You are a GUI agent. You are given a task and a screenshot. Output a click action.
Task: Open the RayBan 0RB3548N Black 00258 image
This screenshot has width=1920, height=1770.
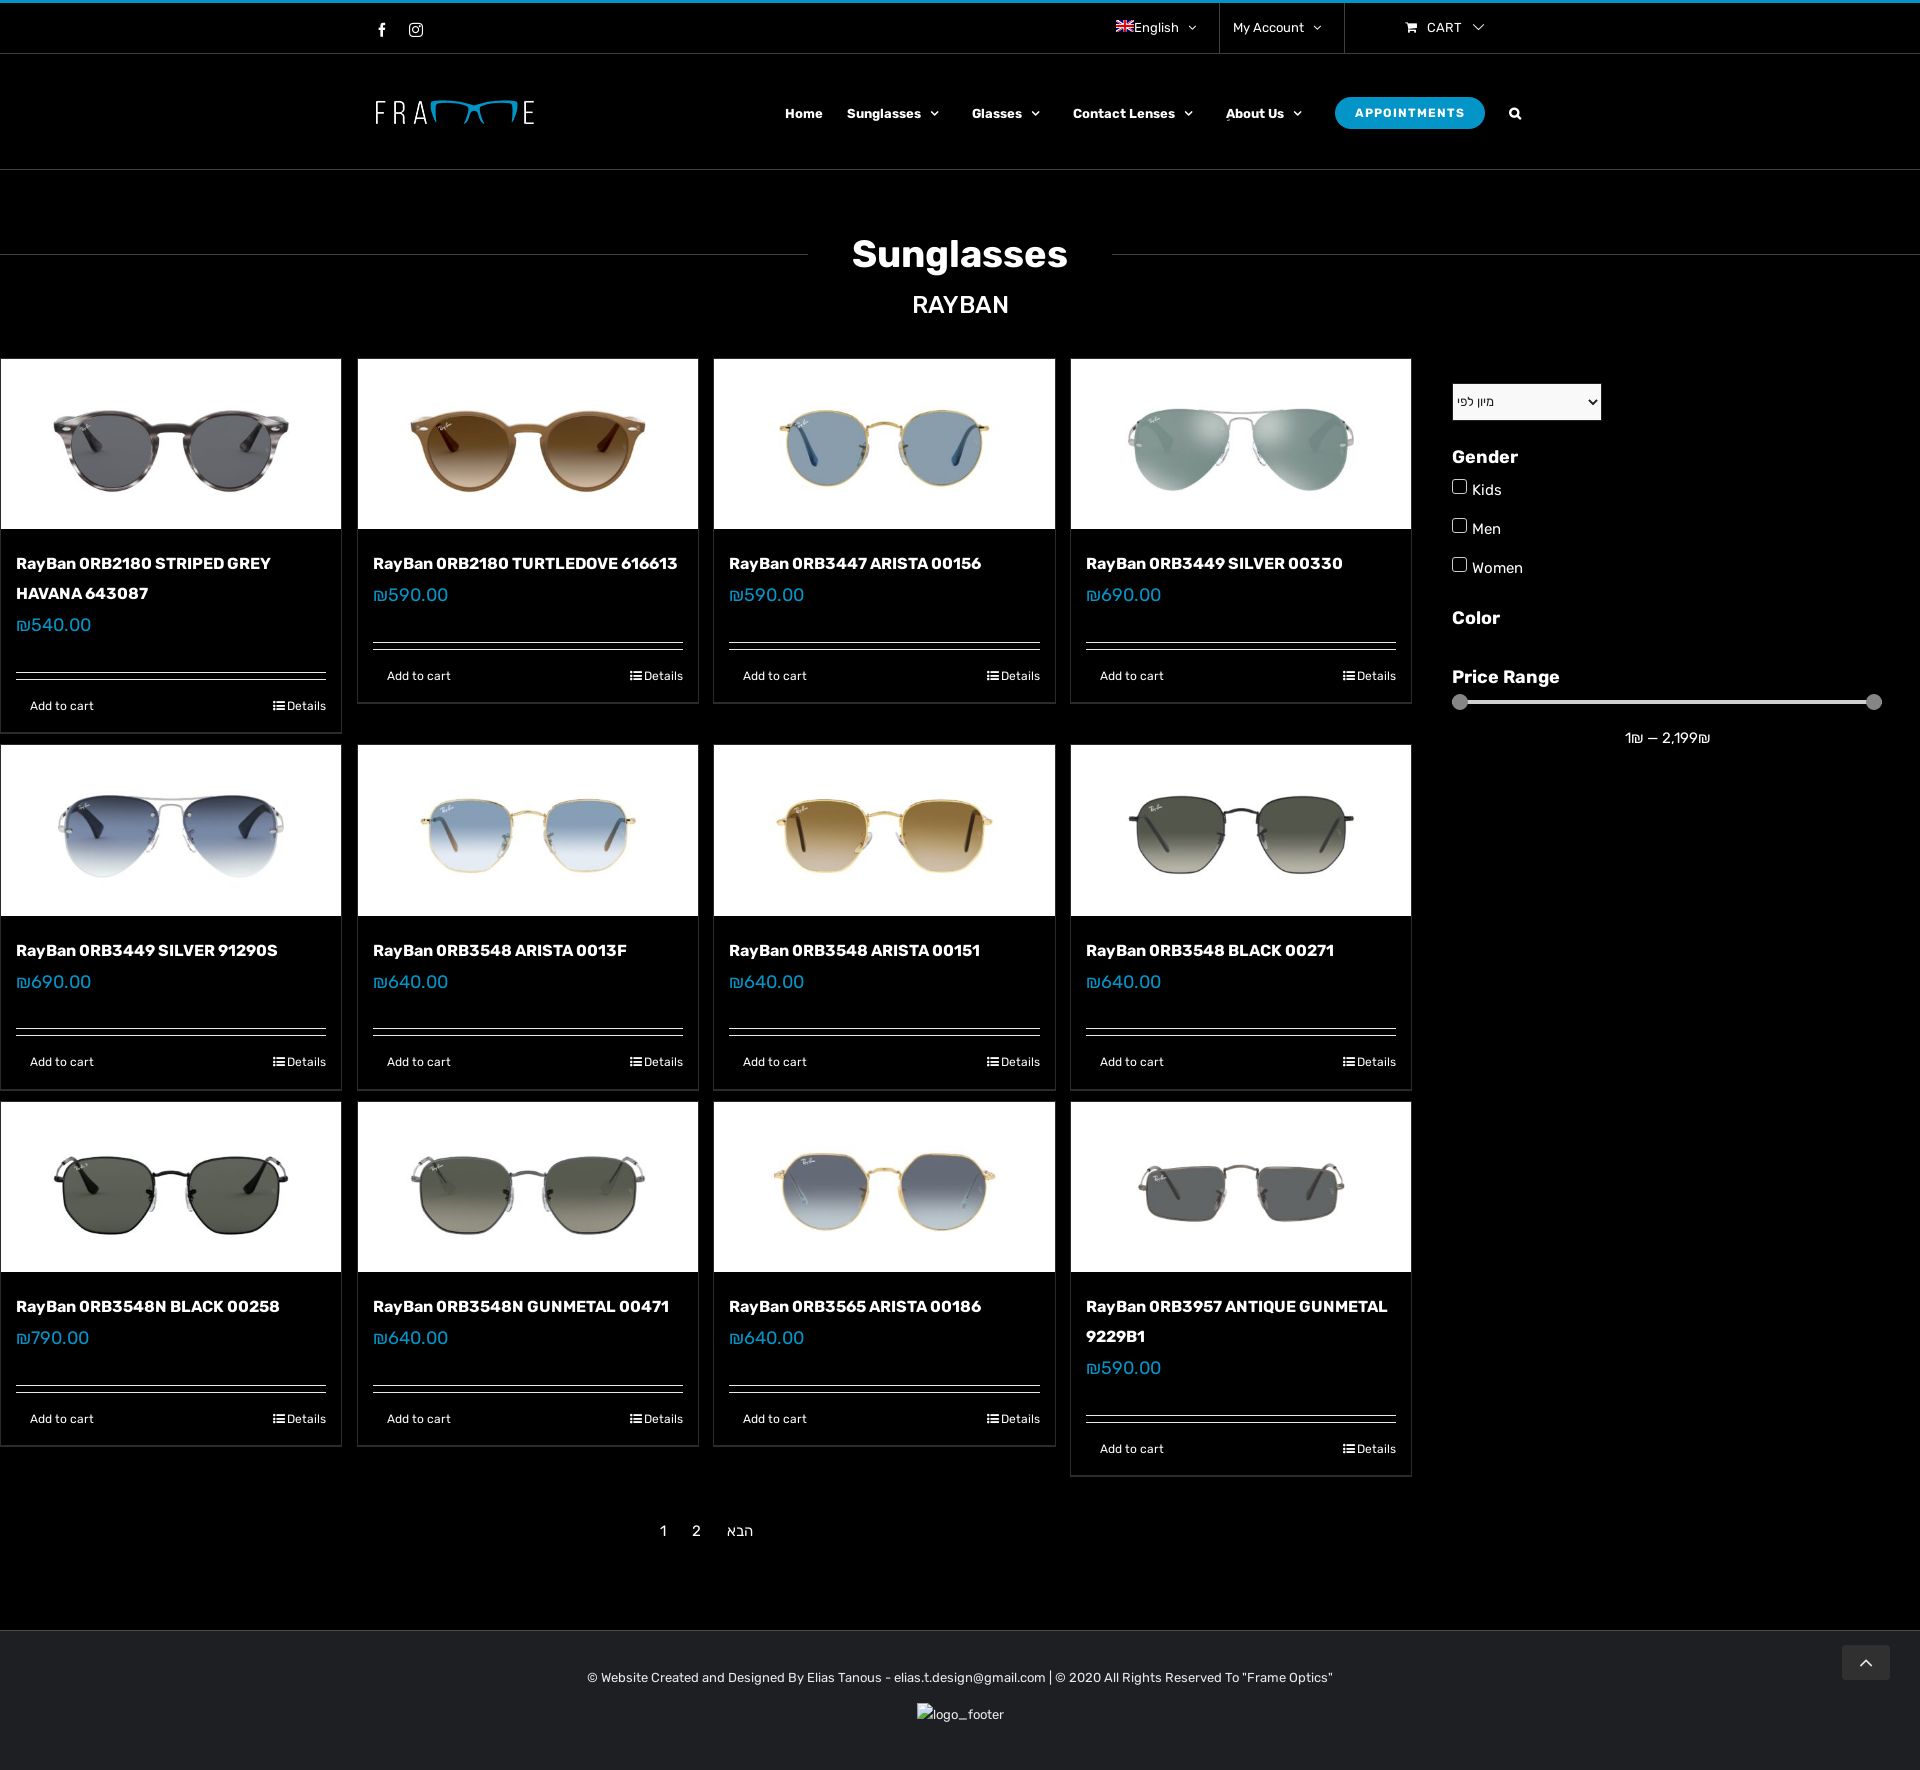click(x=171, y=1187)
